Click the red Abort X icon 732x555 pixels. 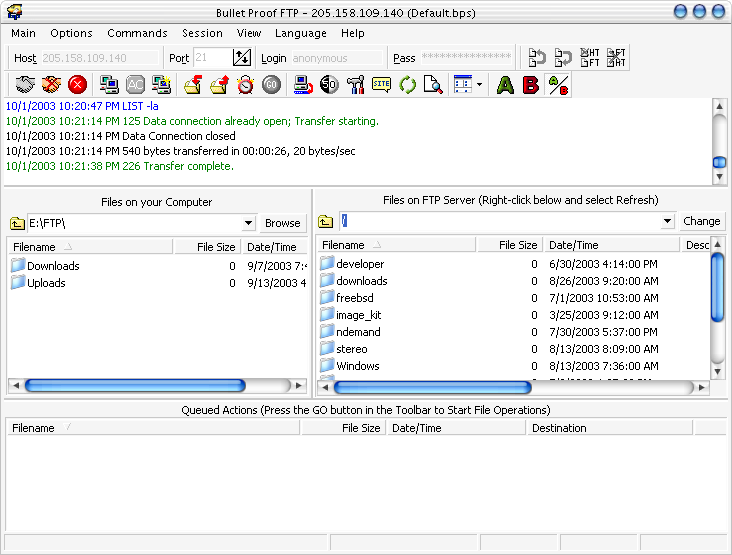point(77,85)
